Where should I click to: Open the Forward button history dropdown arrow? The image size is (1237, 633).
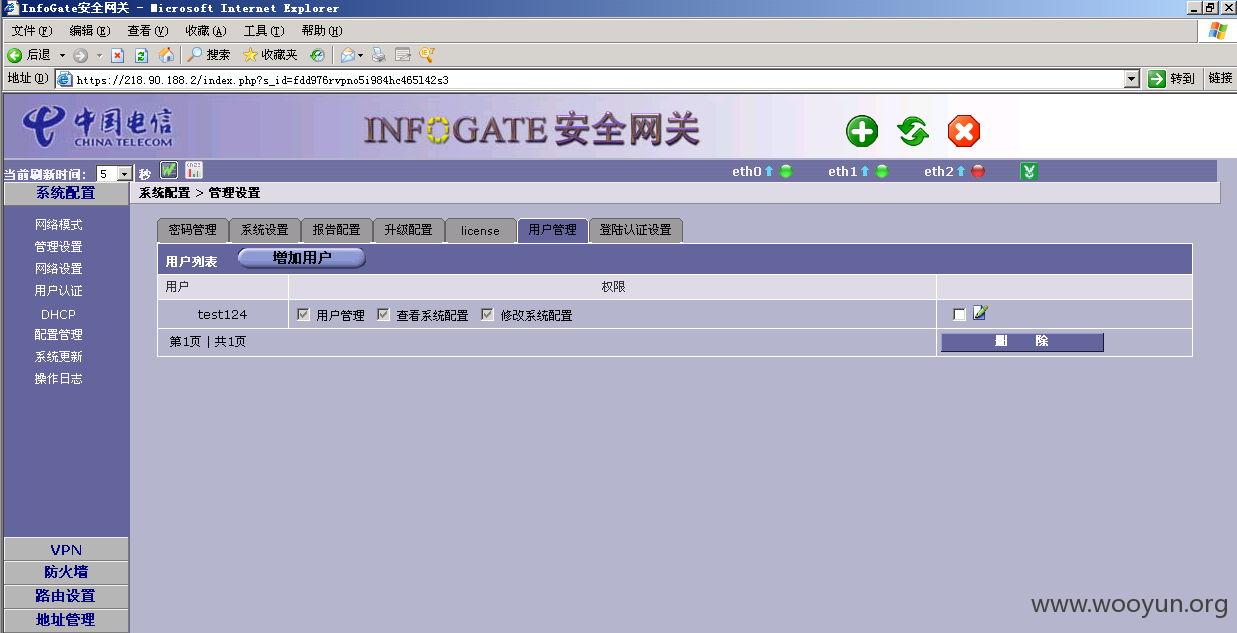tap(99, 55)
